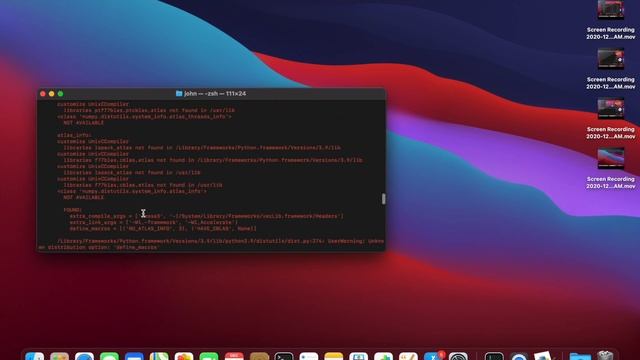Click the folder proxy icon in the Terminal title bar

pyautogui.click(x=179, y=93)
